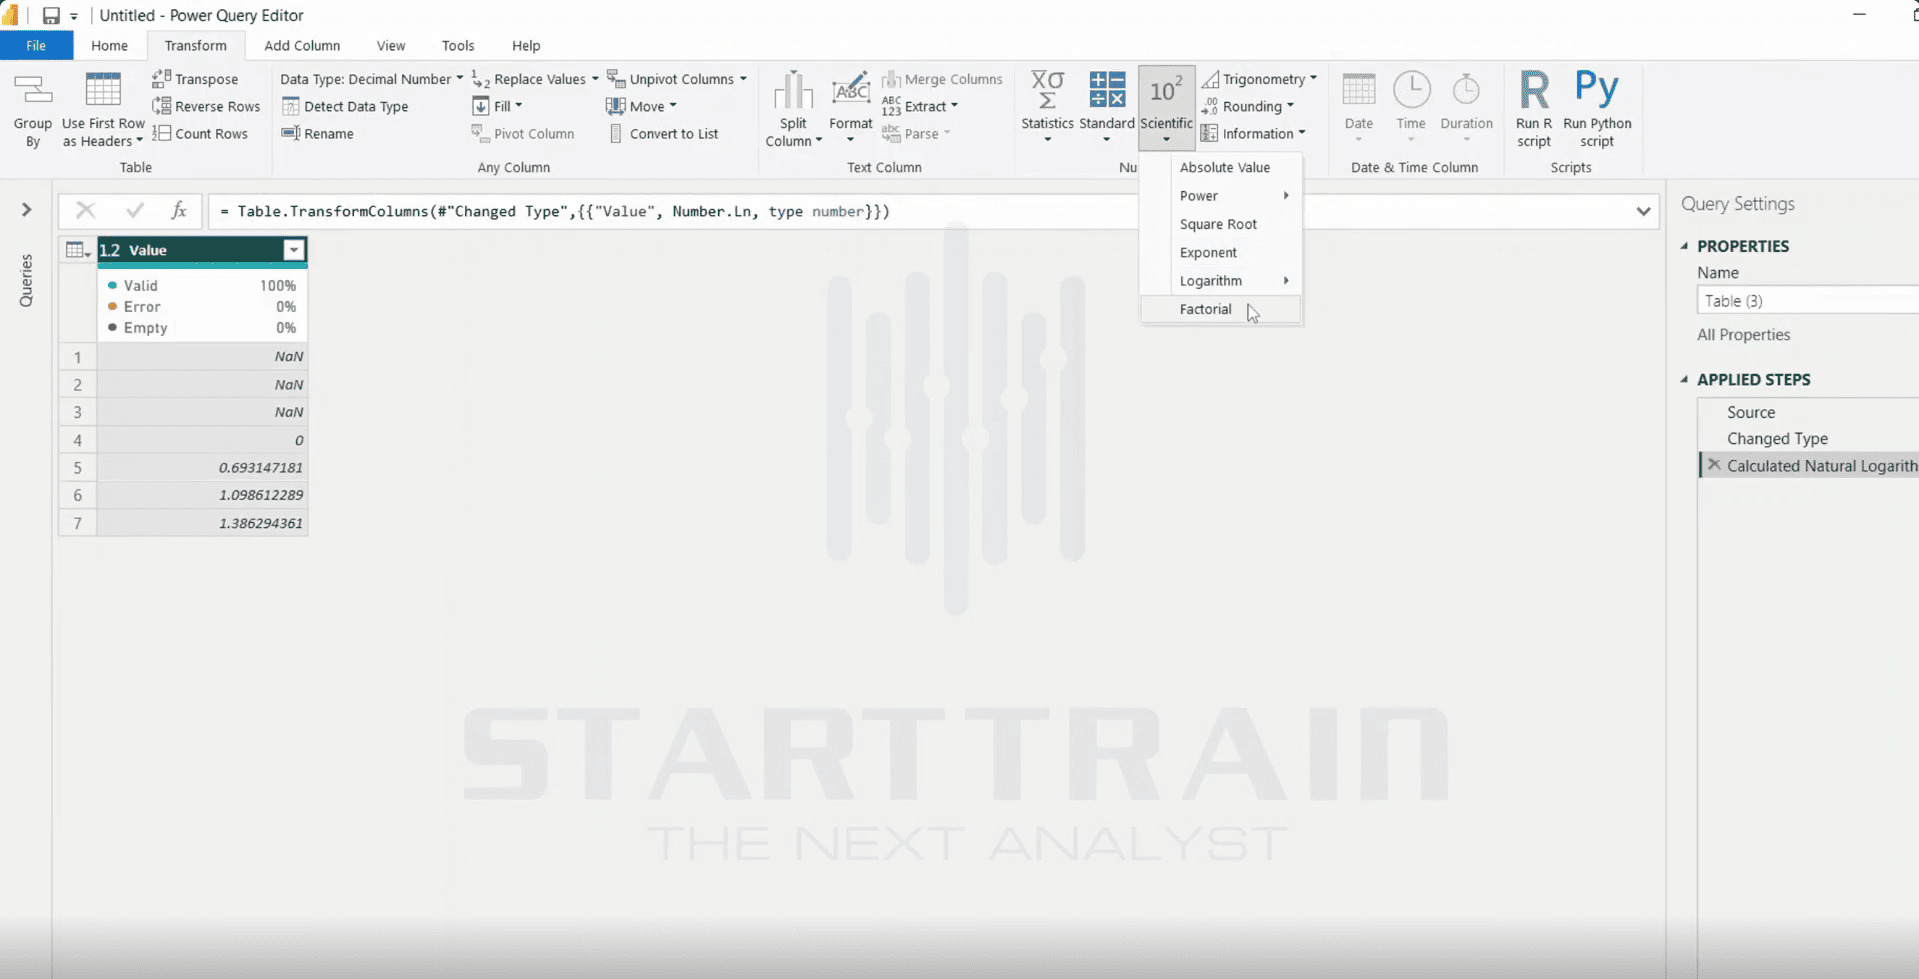Click Use First Row as Headers icon
This screenshot has width=1919, height=979.
[103, 90]
